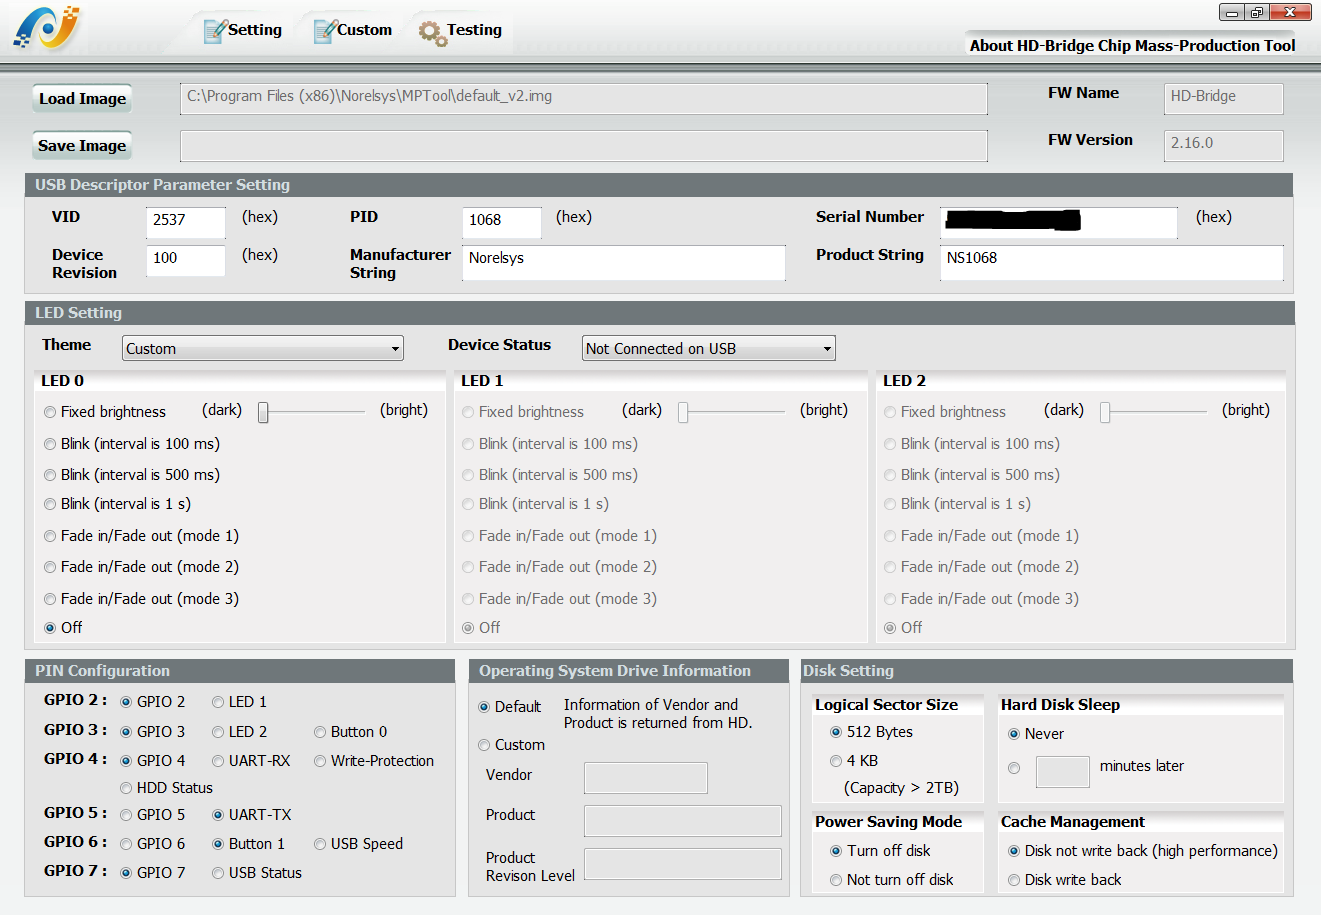Click the FW Name field

(1224, 98)
